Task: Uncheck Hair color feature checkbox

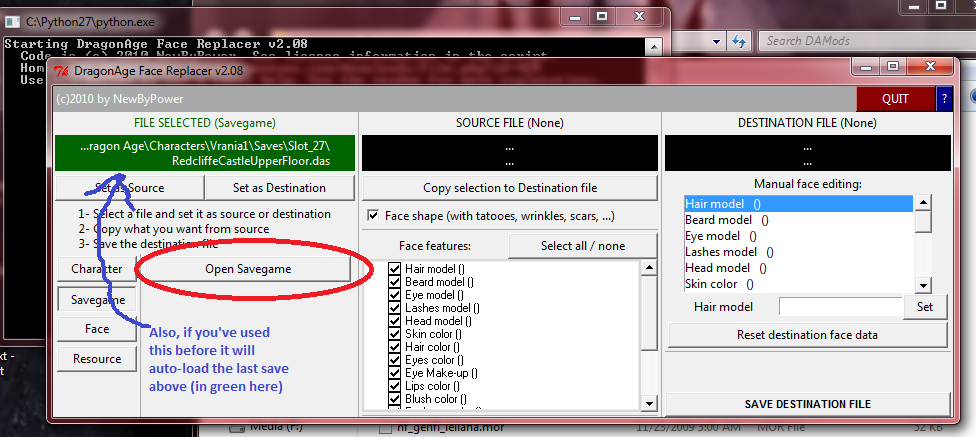Action: (x=394, y=347)
